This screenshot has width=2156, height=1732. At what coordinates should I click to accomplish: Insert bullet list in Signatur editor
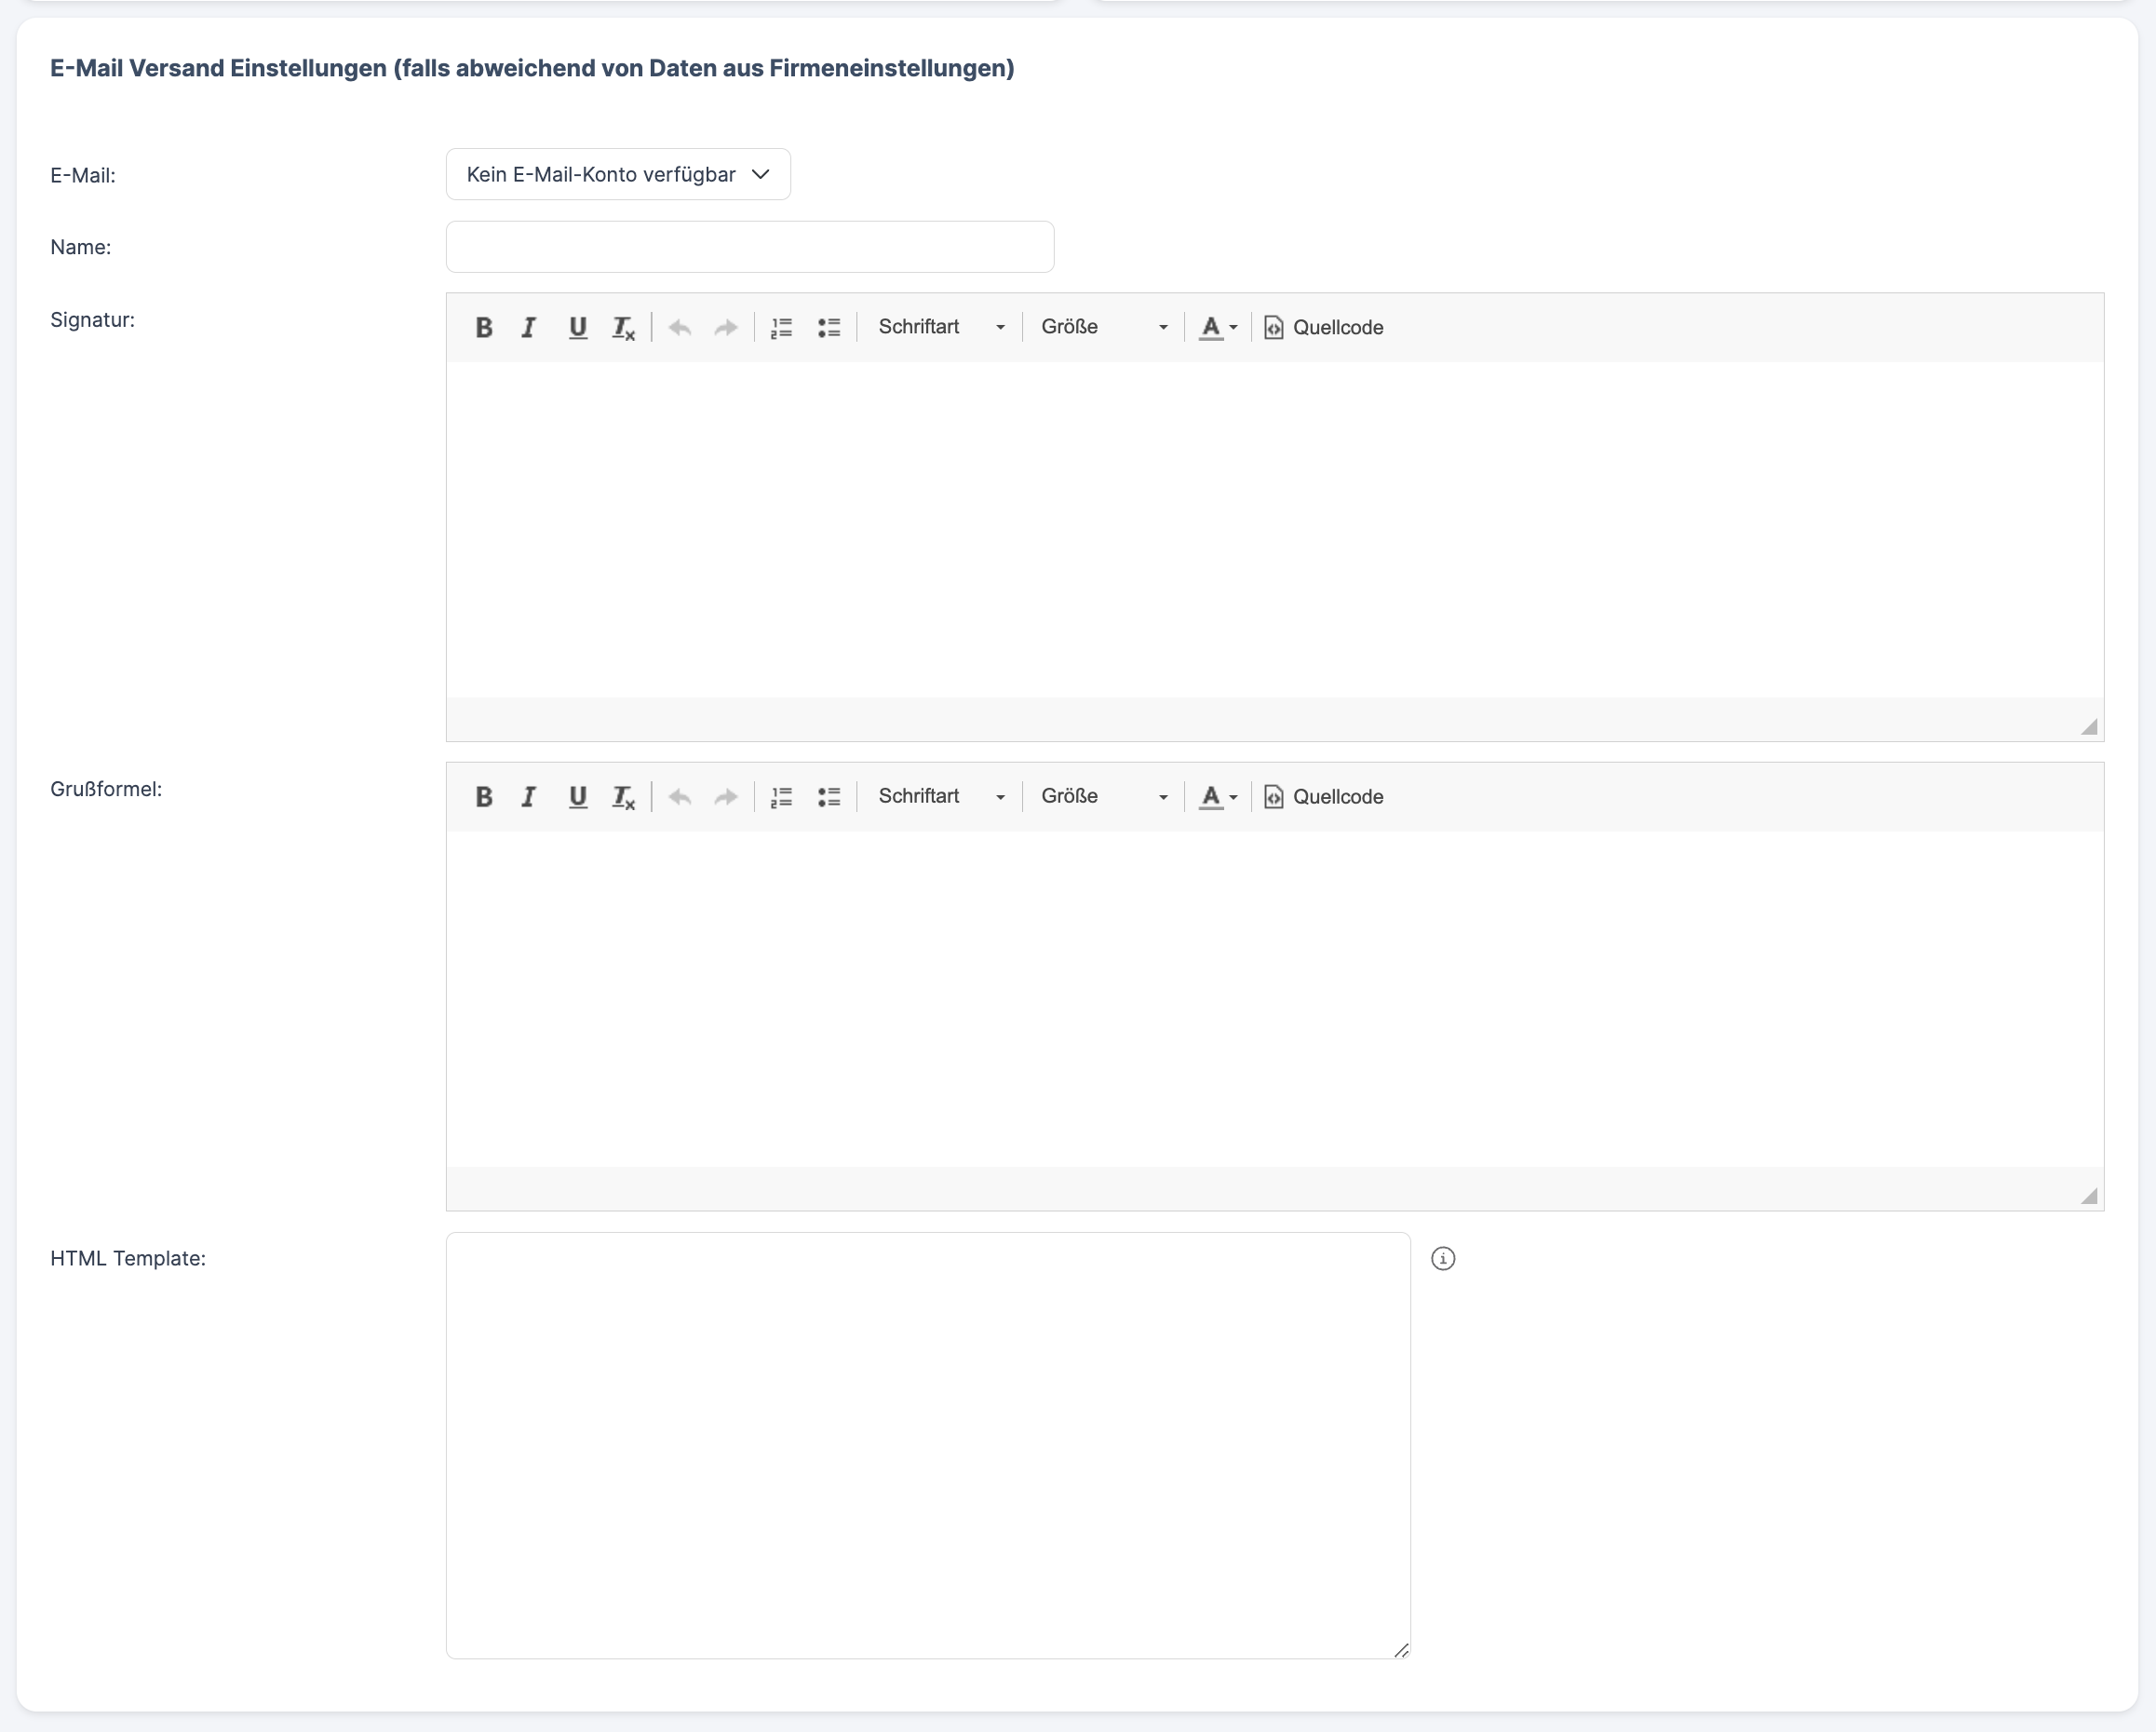(x=829, y=327)
